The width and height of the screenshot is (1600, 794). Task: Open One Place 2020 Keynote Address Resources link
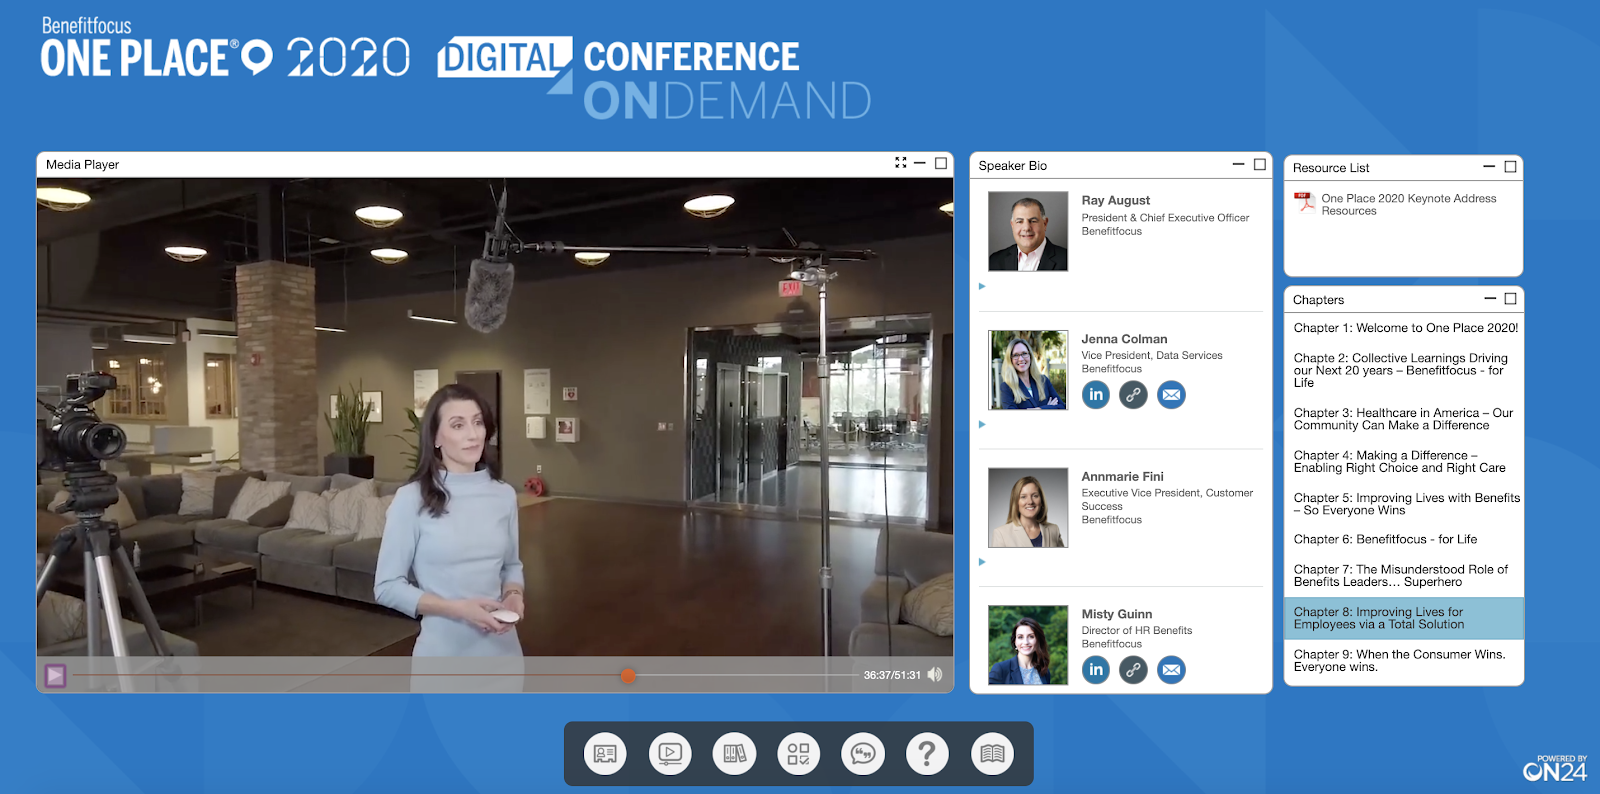(x=1408, y=204)
